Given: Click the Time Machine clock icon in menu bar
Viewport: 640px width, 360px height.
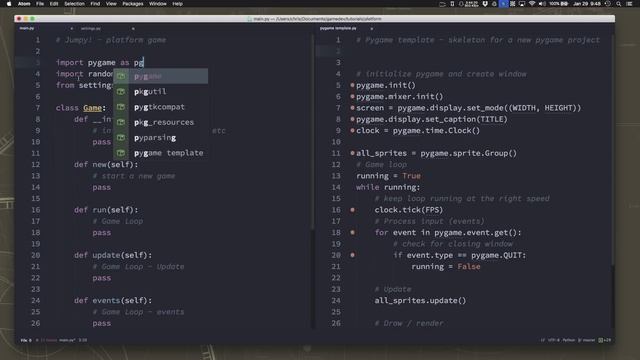Looking at the screenshot, I should click(608, 4).
